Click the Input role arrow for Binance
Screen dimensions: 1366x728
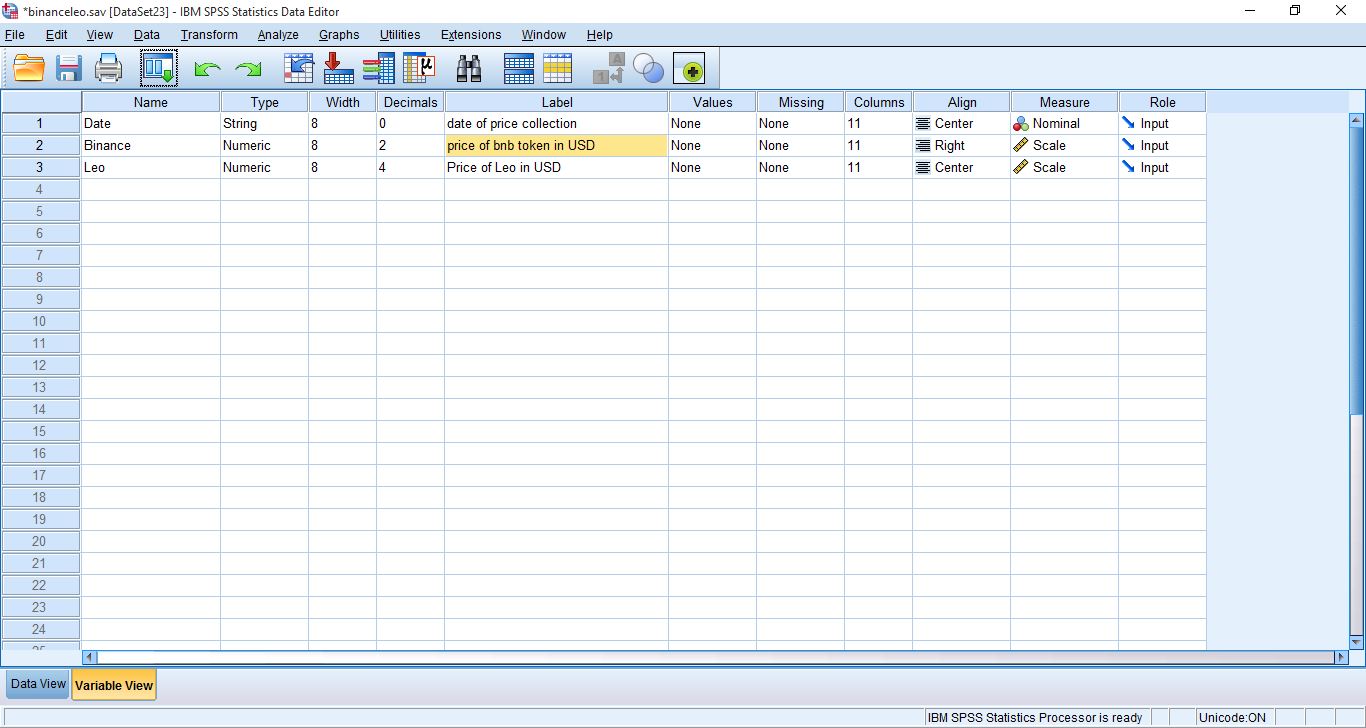(1129, 146)
